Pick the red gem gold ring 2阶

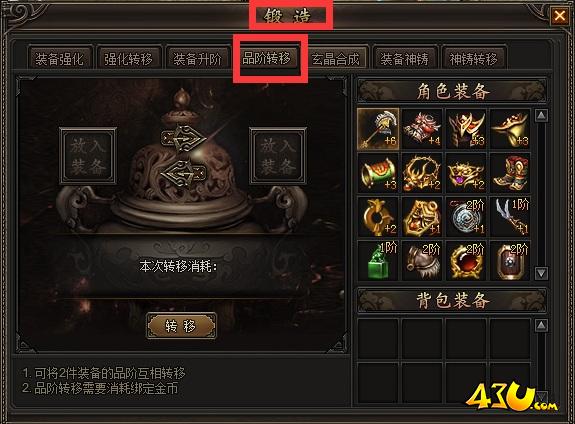pos(466,261)
